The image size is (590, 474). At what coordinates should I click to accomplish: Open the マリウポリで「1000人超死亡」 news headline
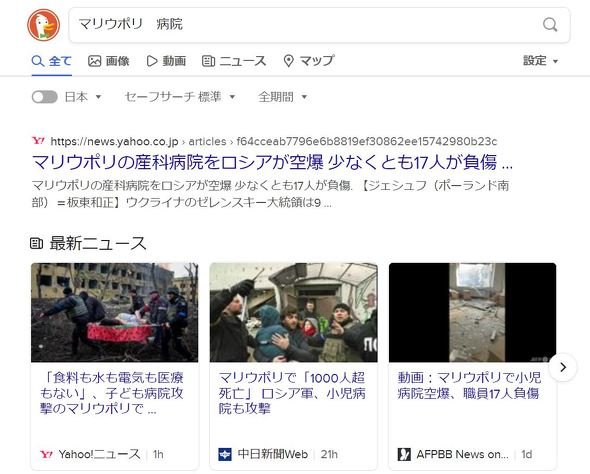coord(292,393)
